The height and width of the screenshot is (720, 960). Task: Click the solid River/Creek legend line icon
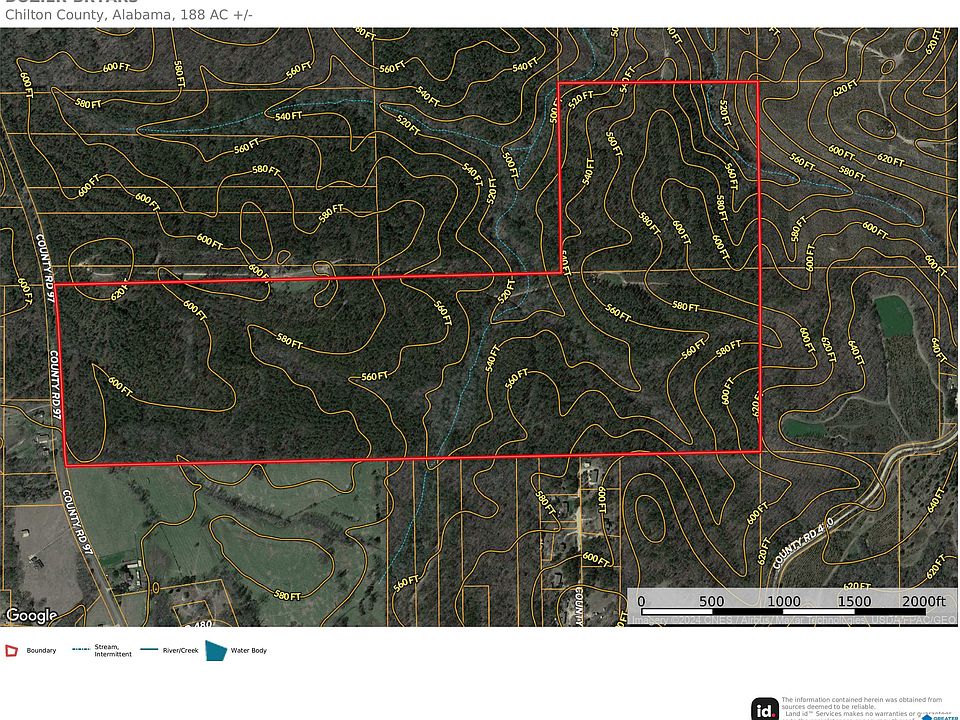pyautogui.click(x=149, y=650)
